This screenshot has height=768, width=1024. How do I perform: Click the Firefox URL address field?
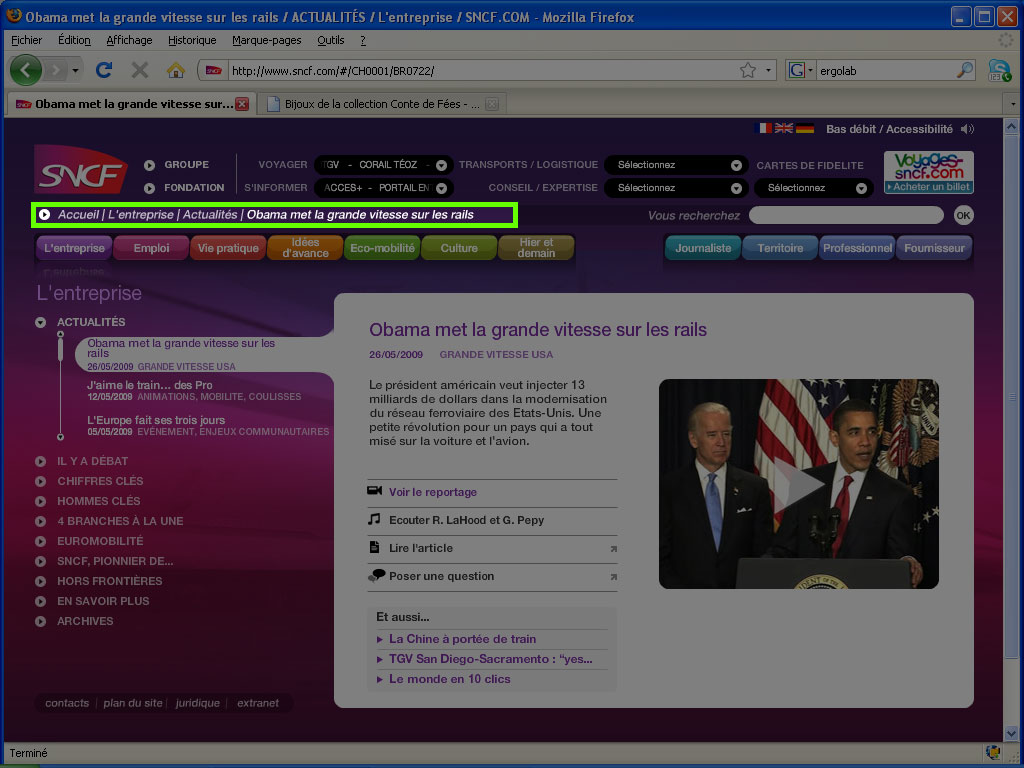tap(483, 71)
